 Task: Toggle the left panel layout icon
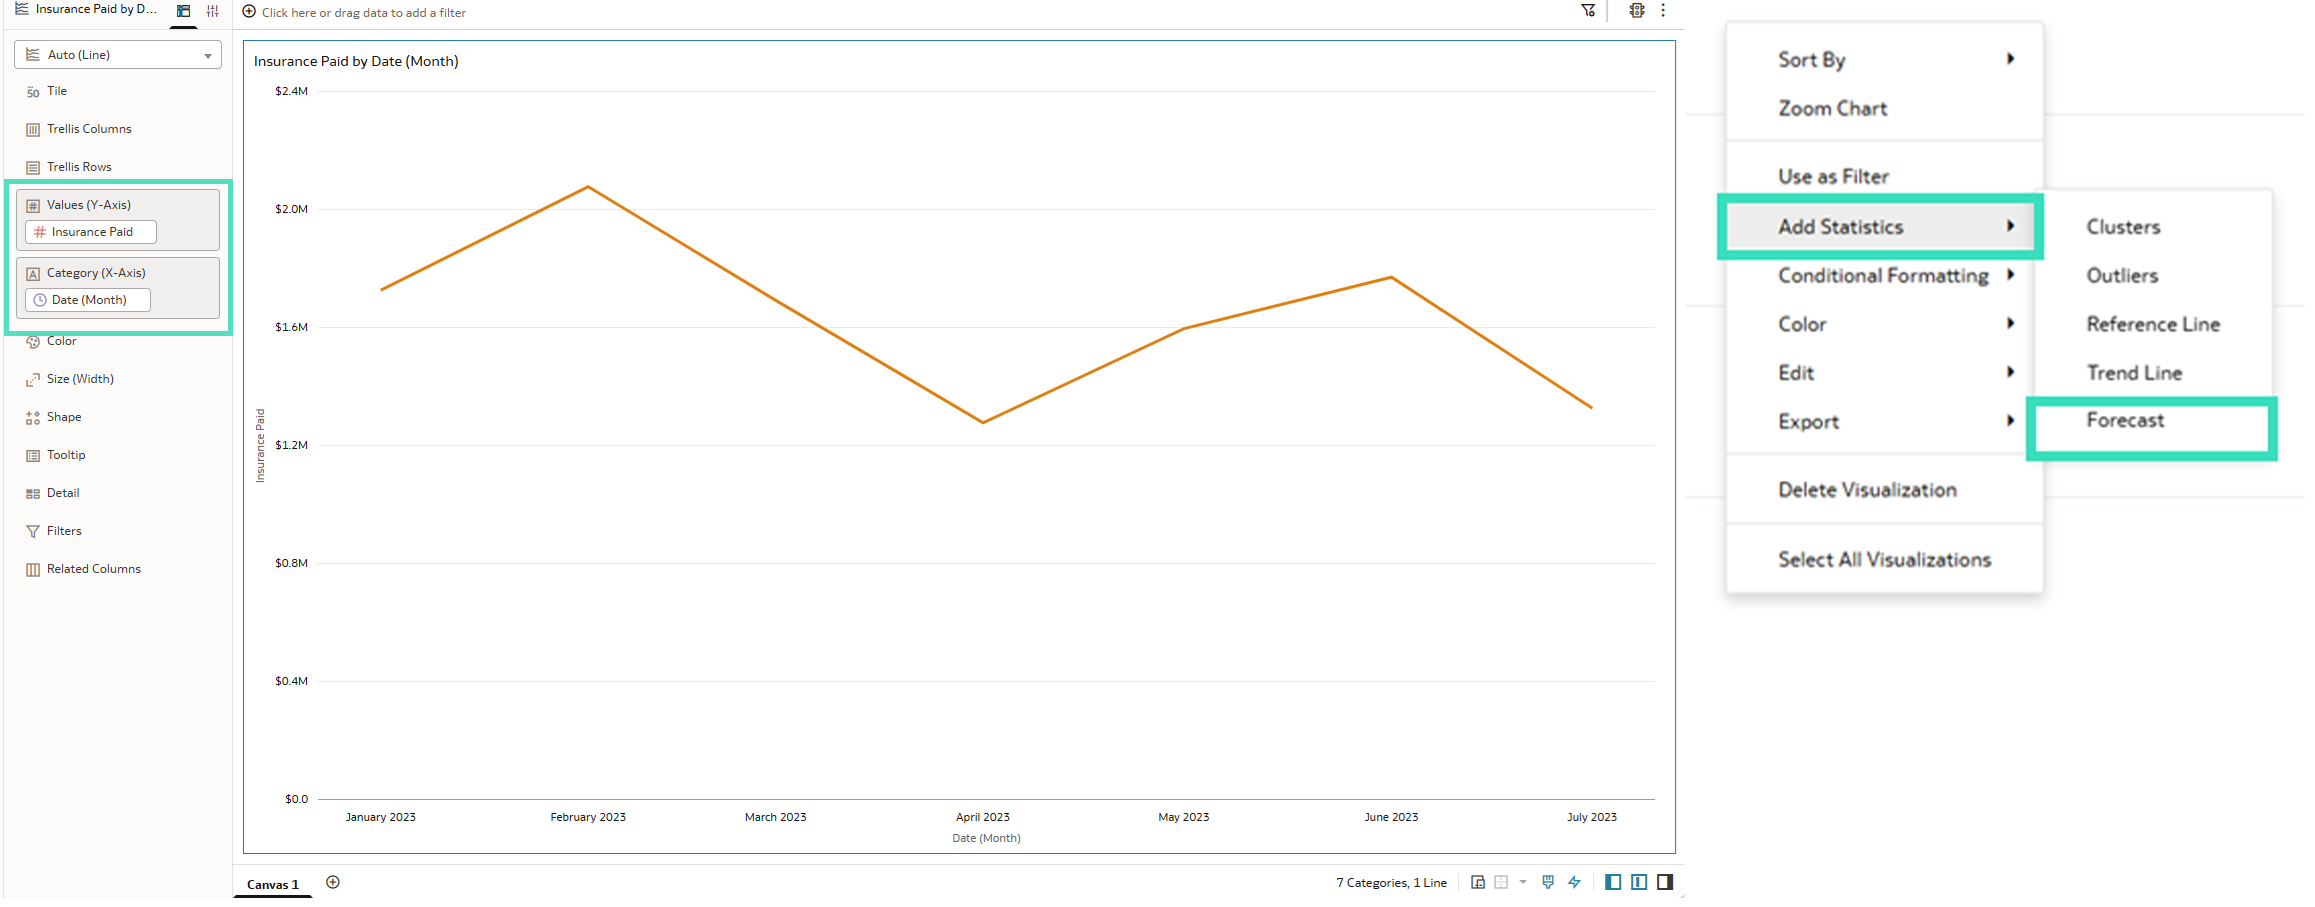(x=1613, y=884)
